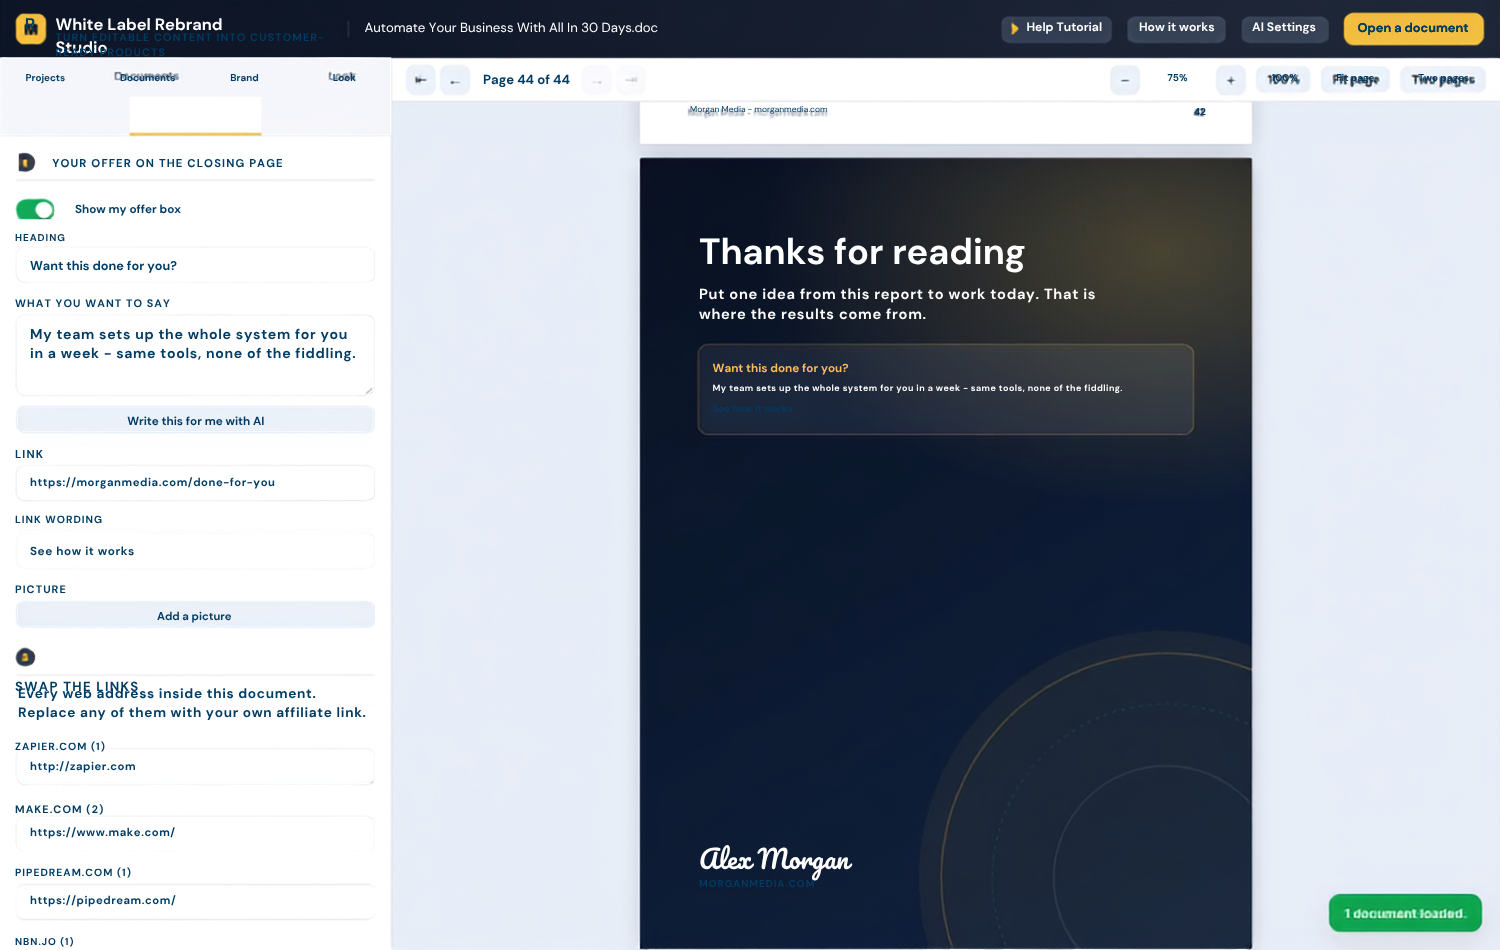Go to the first page arrow
Screen dimensions: 1500x950
point(421,80)
